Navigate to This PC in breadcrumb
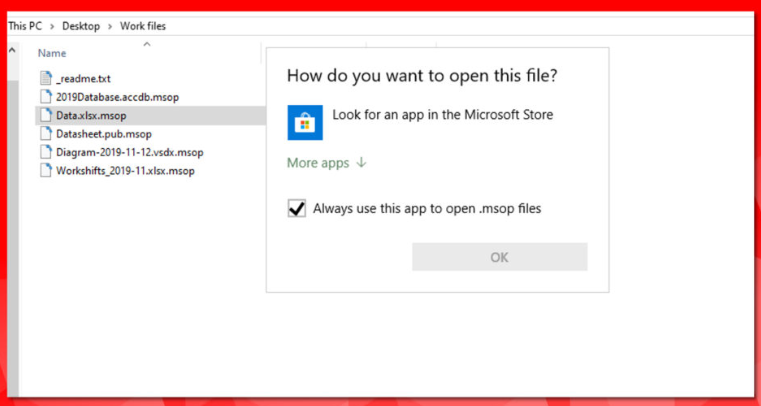This screenshot has width=761, height=406. [x=27, y=26]
